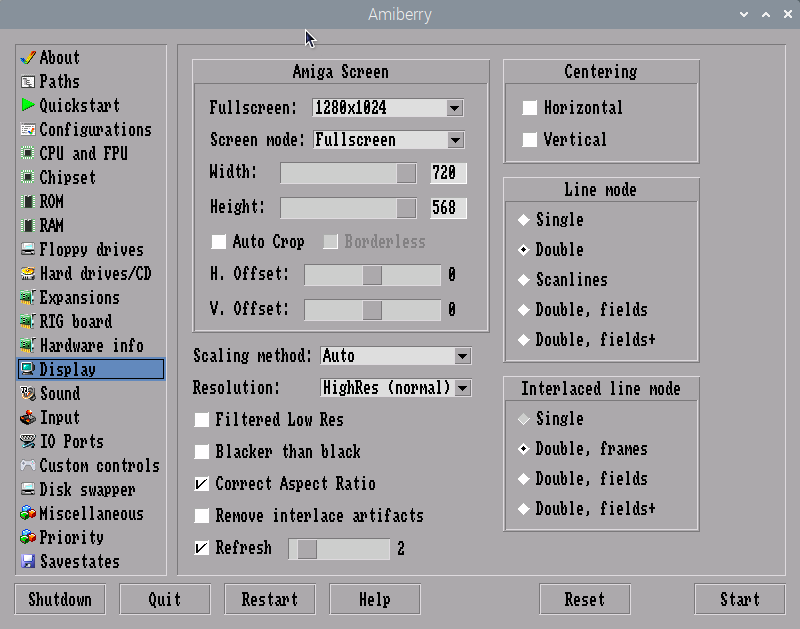Image resolution: width=800 pixels, height=629 pixels.
Task: Go to the Savestates page
Action: click(x=91, y=561)
